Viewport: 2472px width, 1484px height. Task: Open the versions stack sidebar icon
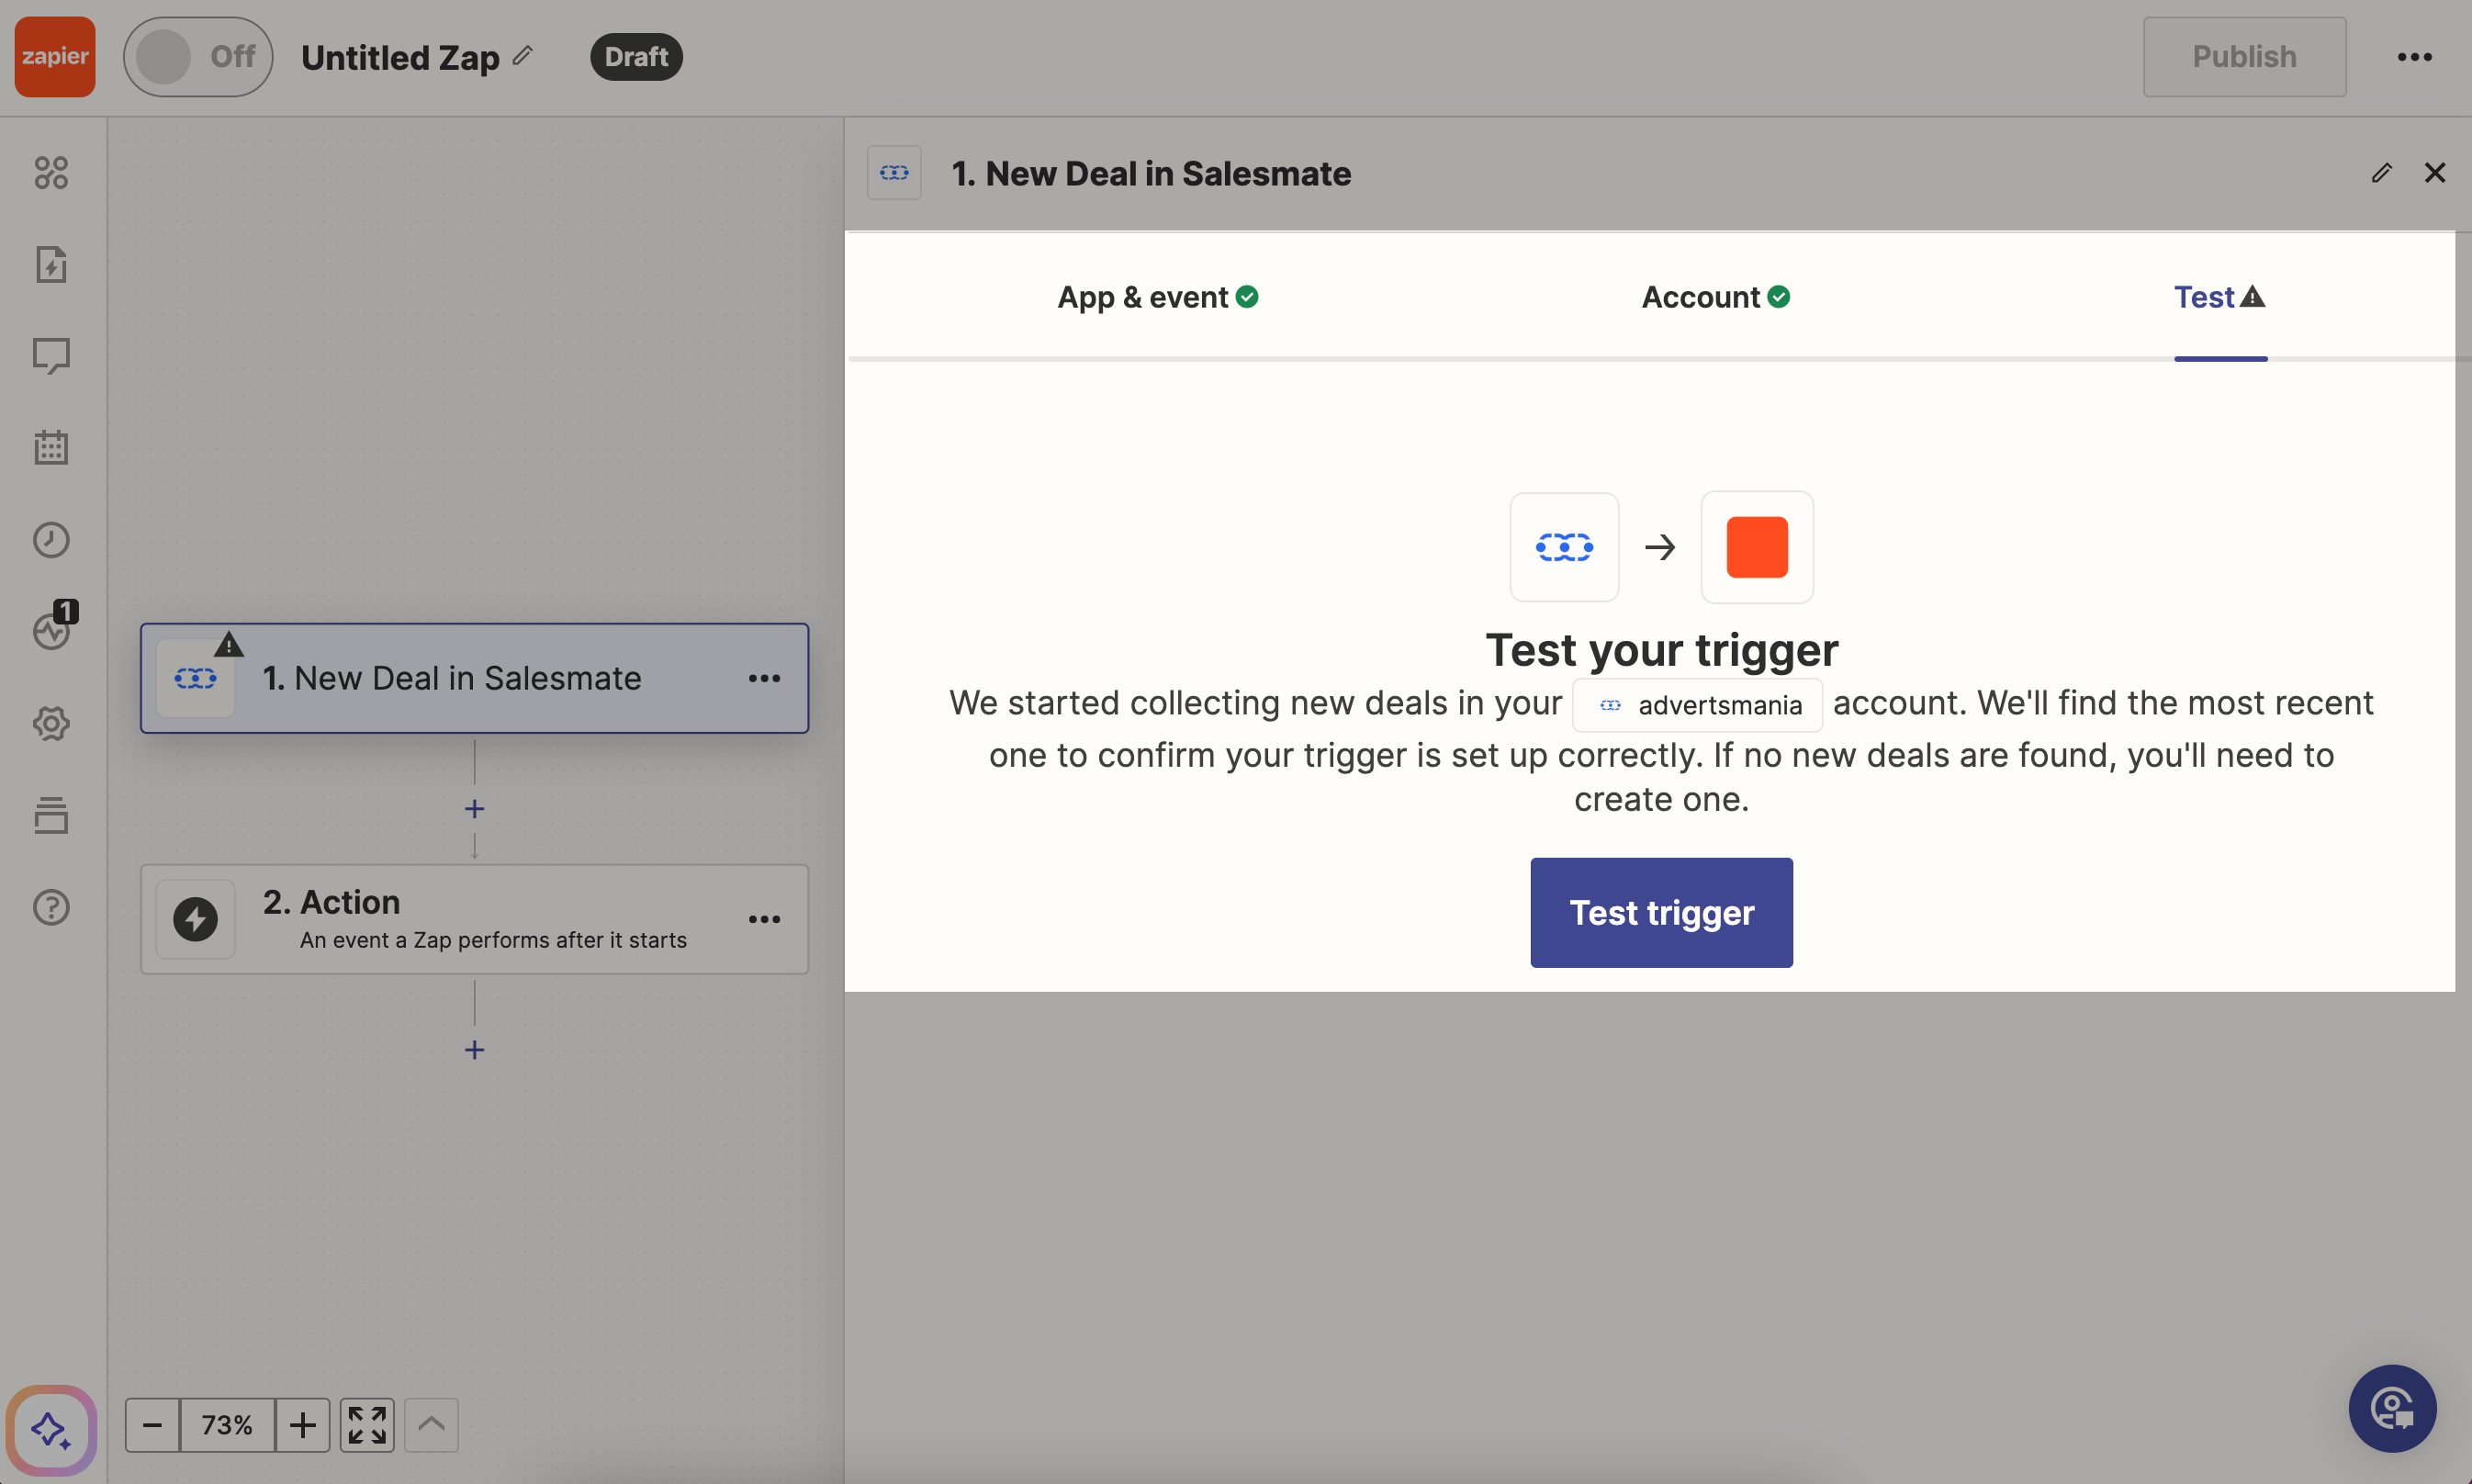point(51,815)
